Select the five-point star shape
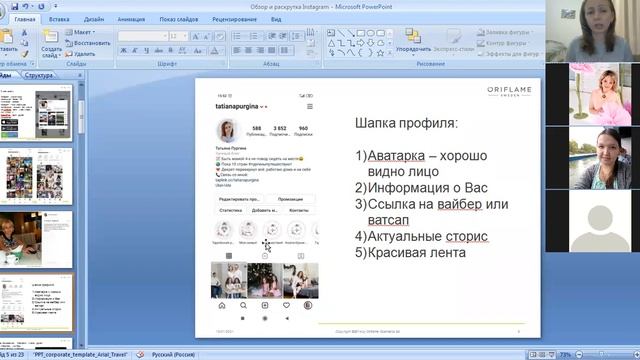Screen dimensions: 640x360 [x=380, y=53]
